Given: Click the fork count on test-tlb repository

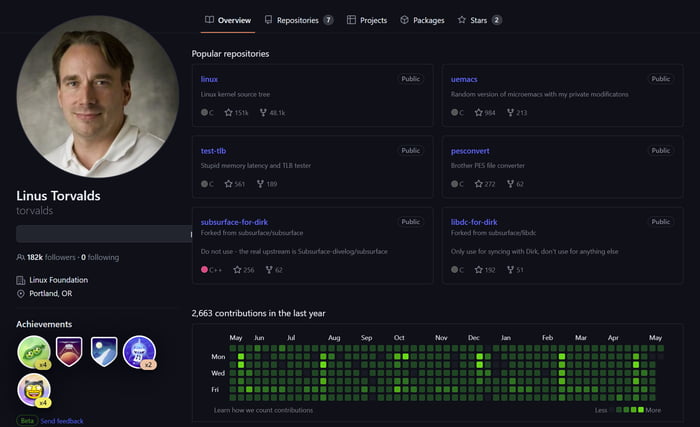Looking at the screenshot, I should [x=267, y=184].
